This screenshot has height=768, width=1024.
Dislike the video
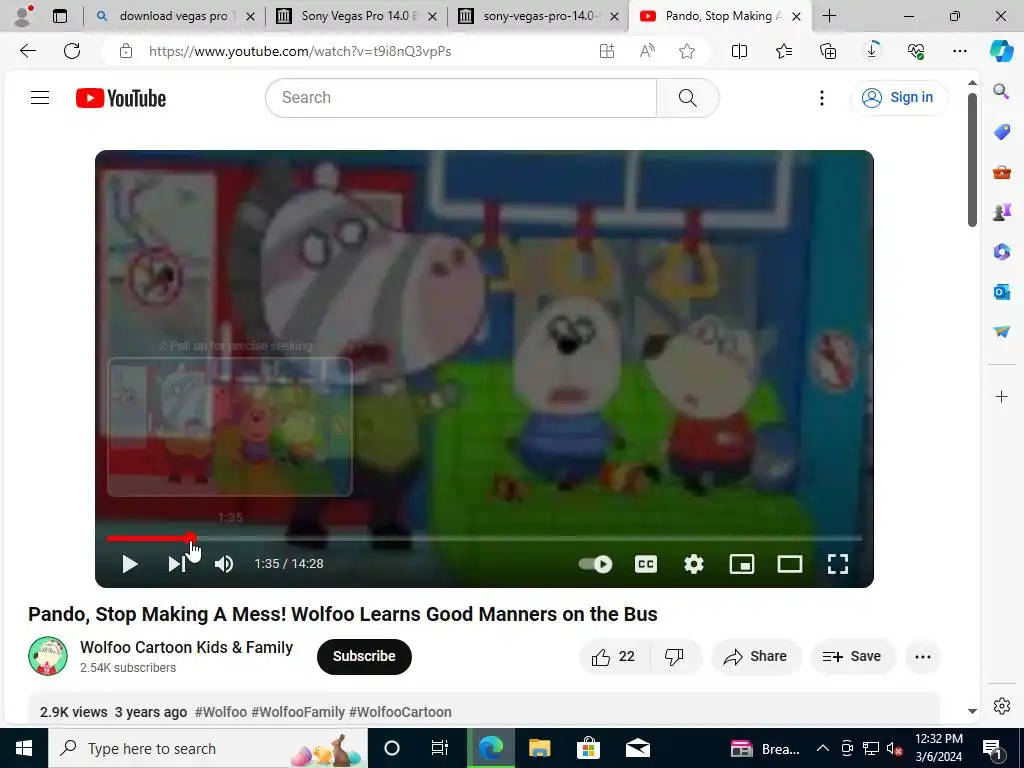(675, 656)
